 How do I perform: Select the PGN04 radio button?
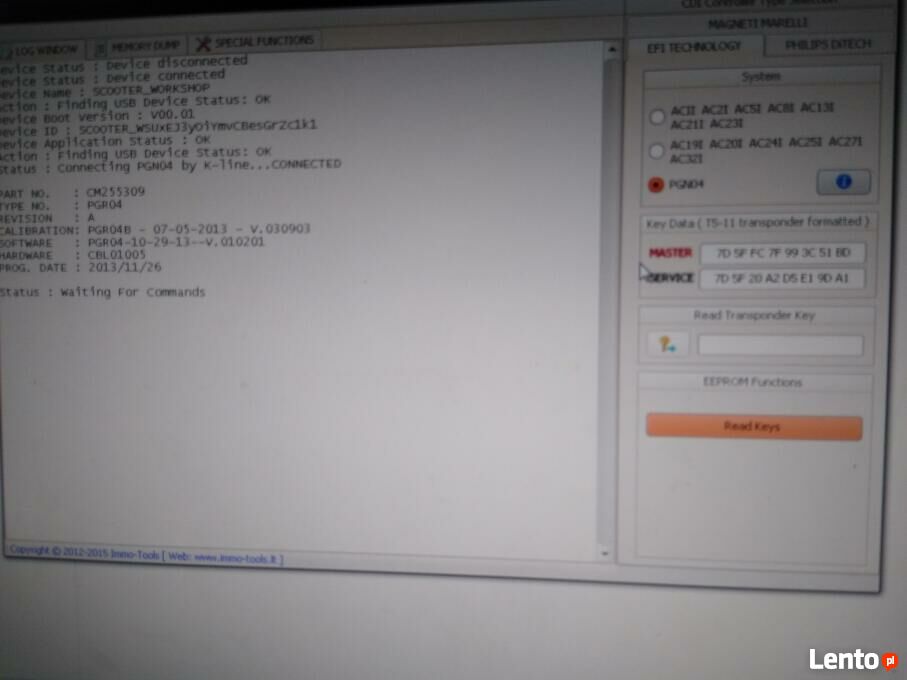(x=656, y=184)
